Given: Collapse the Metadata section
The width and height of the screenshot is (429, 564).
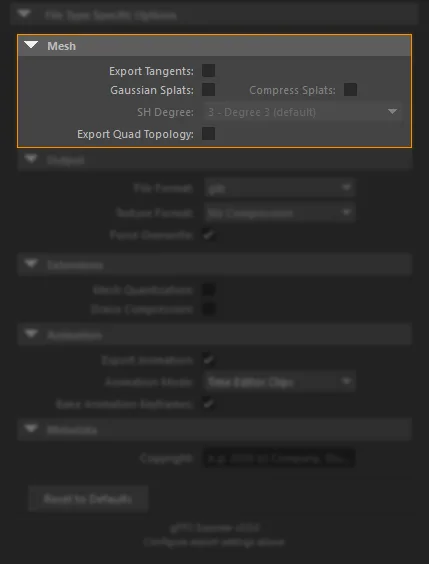Looking at the screenshot, I should click(31, 428).
